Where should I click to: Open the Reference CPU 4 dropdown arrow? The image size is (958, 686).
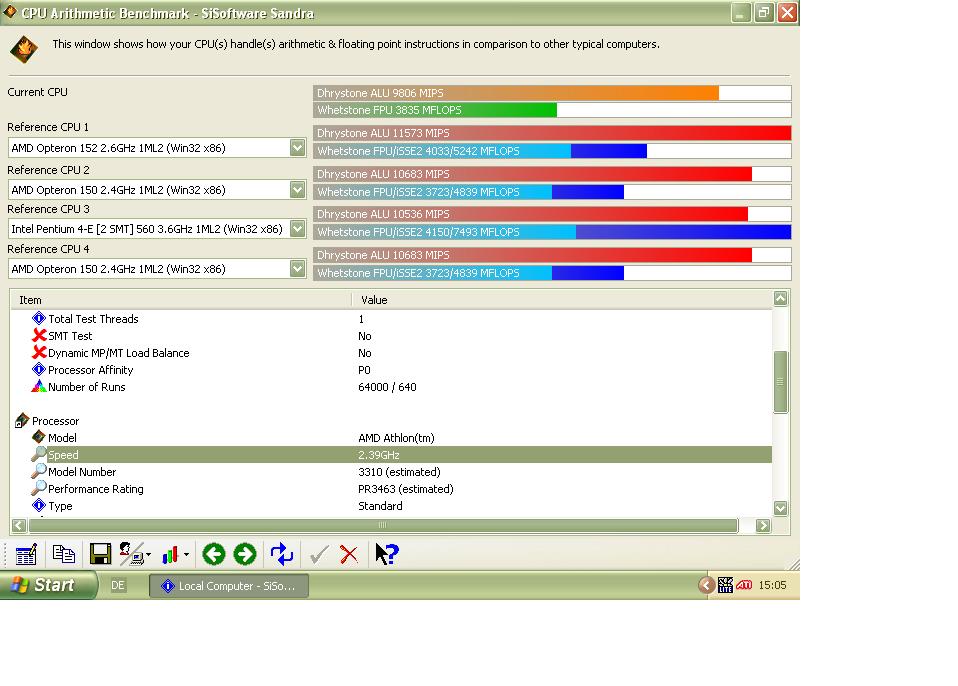[298, 268]
